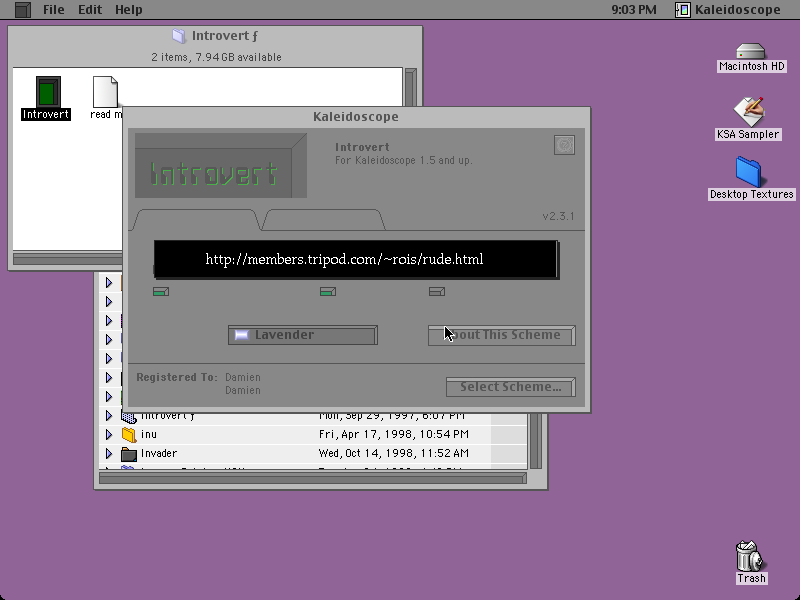Click the Select Scheme... button
The height and width of the screenshot is (600, 800).
click(x=511, y=387)
